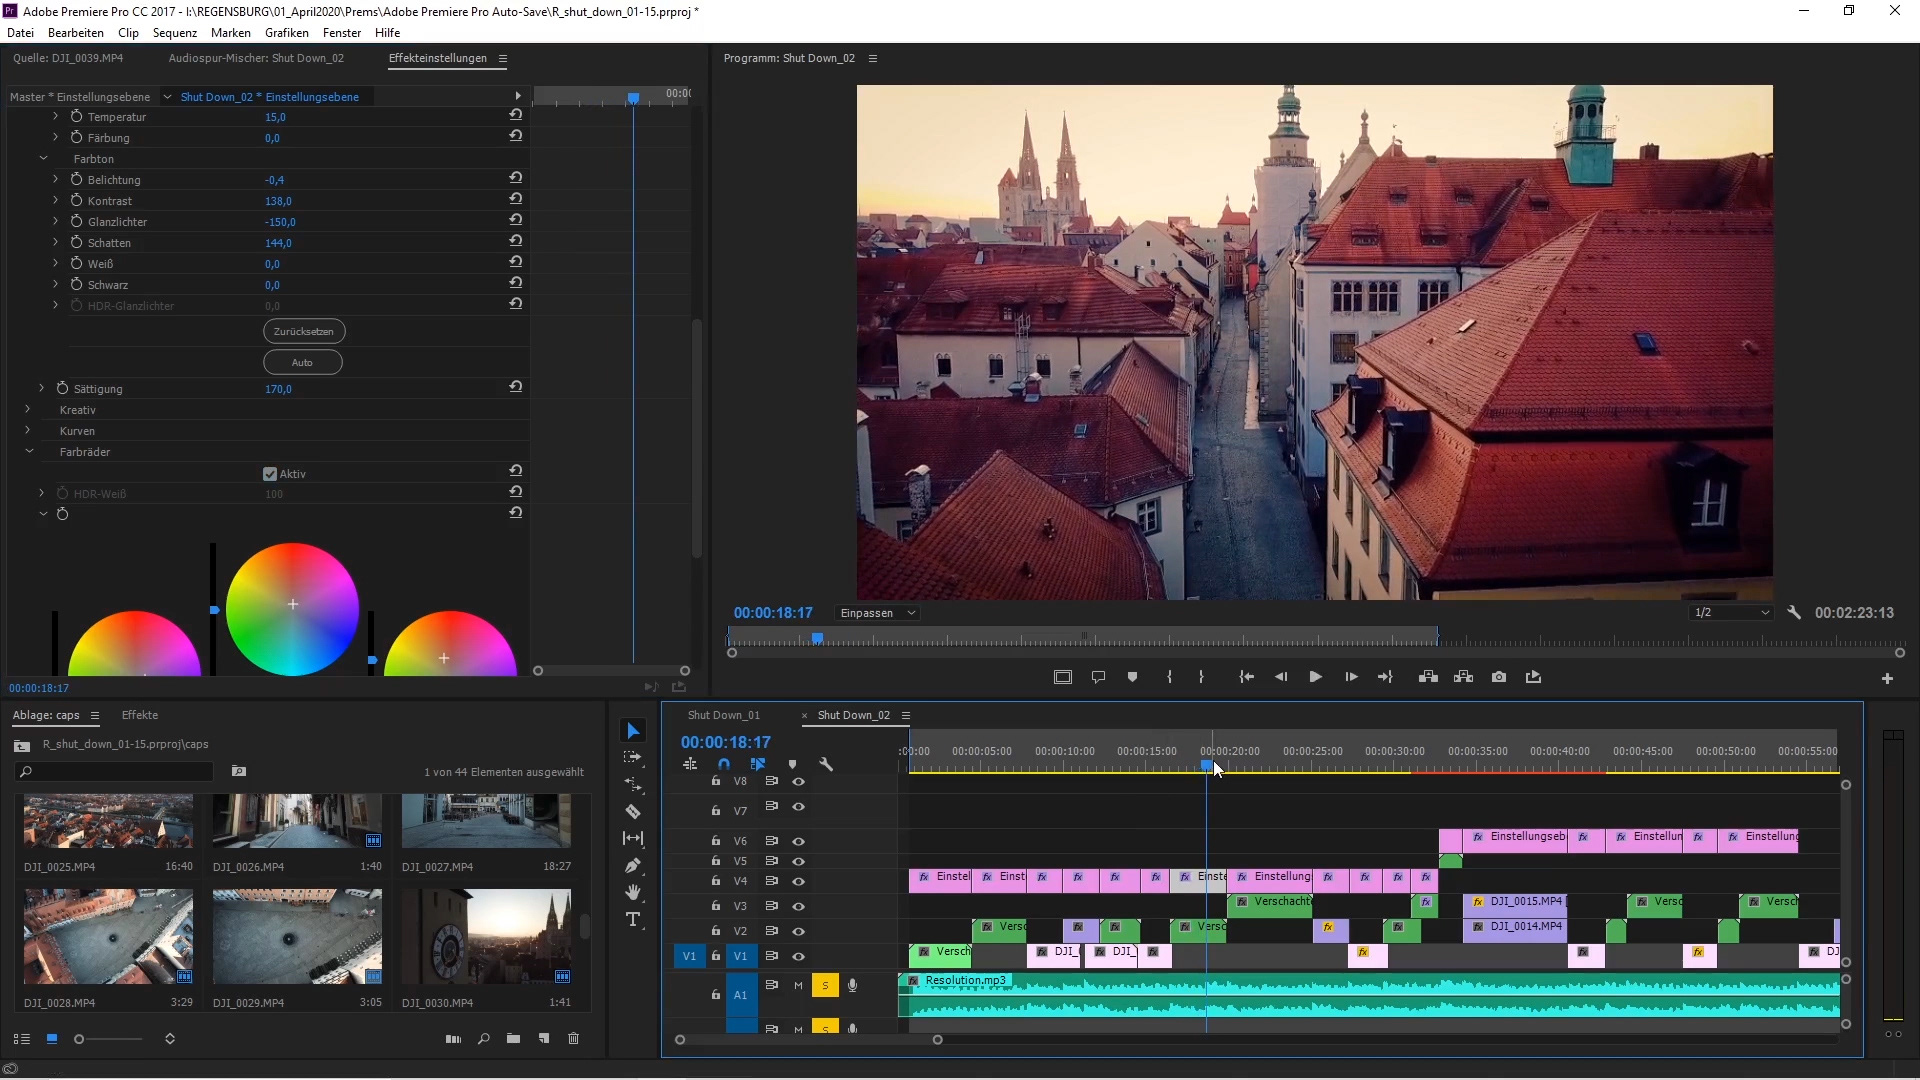Toggle visibility eye of track V6
Viewport: 1920px width, 1080px height.
[798, 841]
